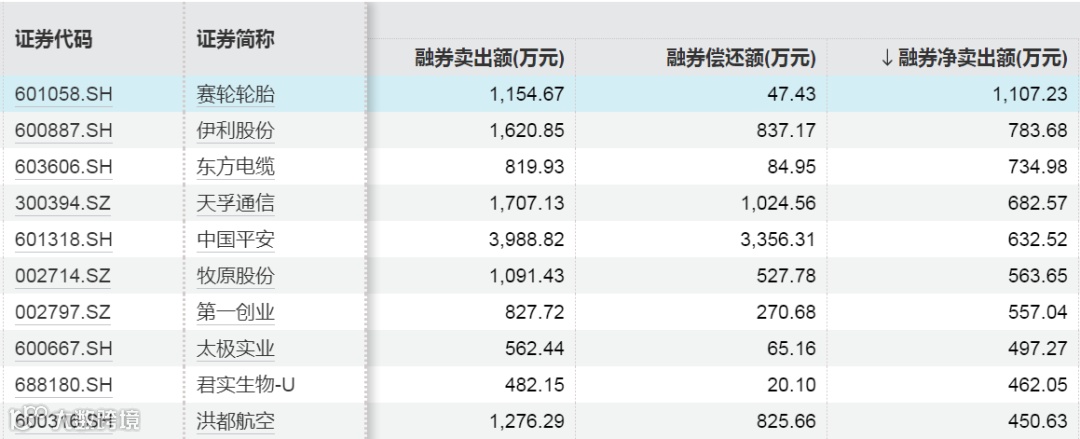This screenshot has height=439, width=1080.
Task: Open the 中国平安 stock name link
Action: pos(236,240)
